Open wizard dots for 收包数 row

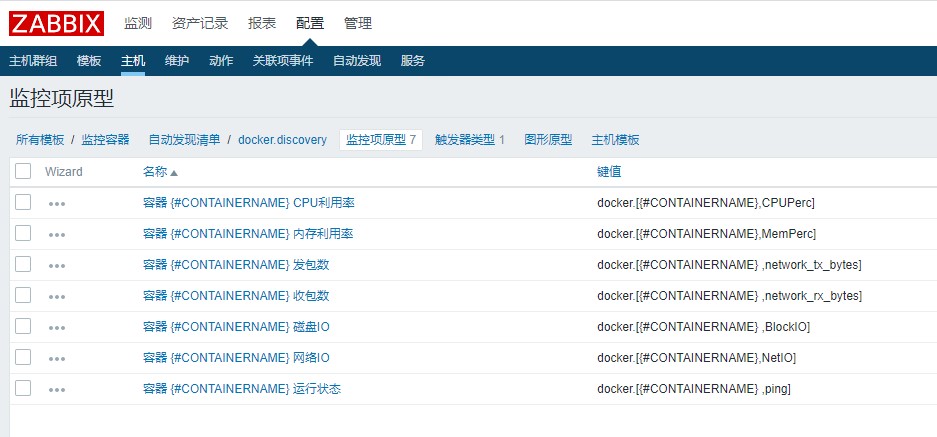(57, 297)
